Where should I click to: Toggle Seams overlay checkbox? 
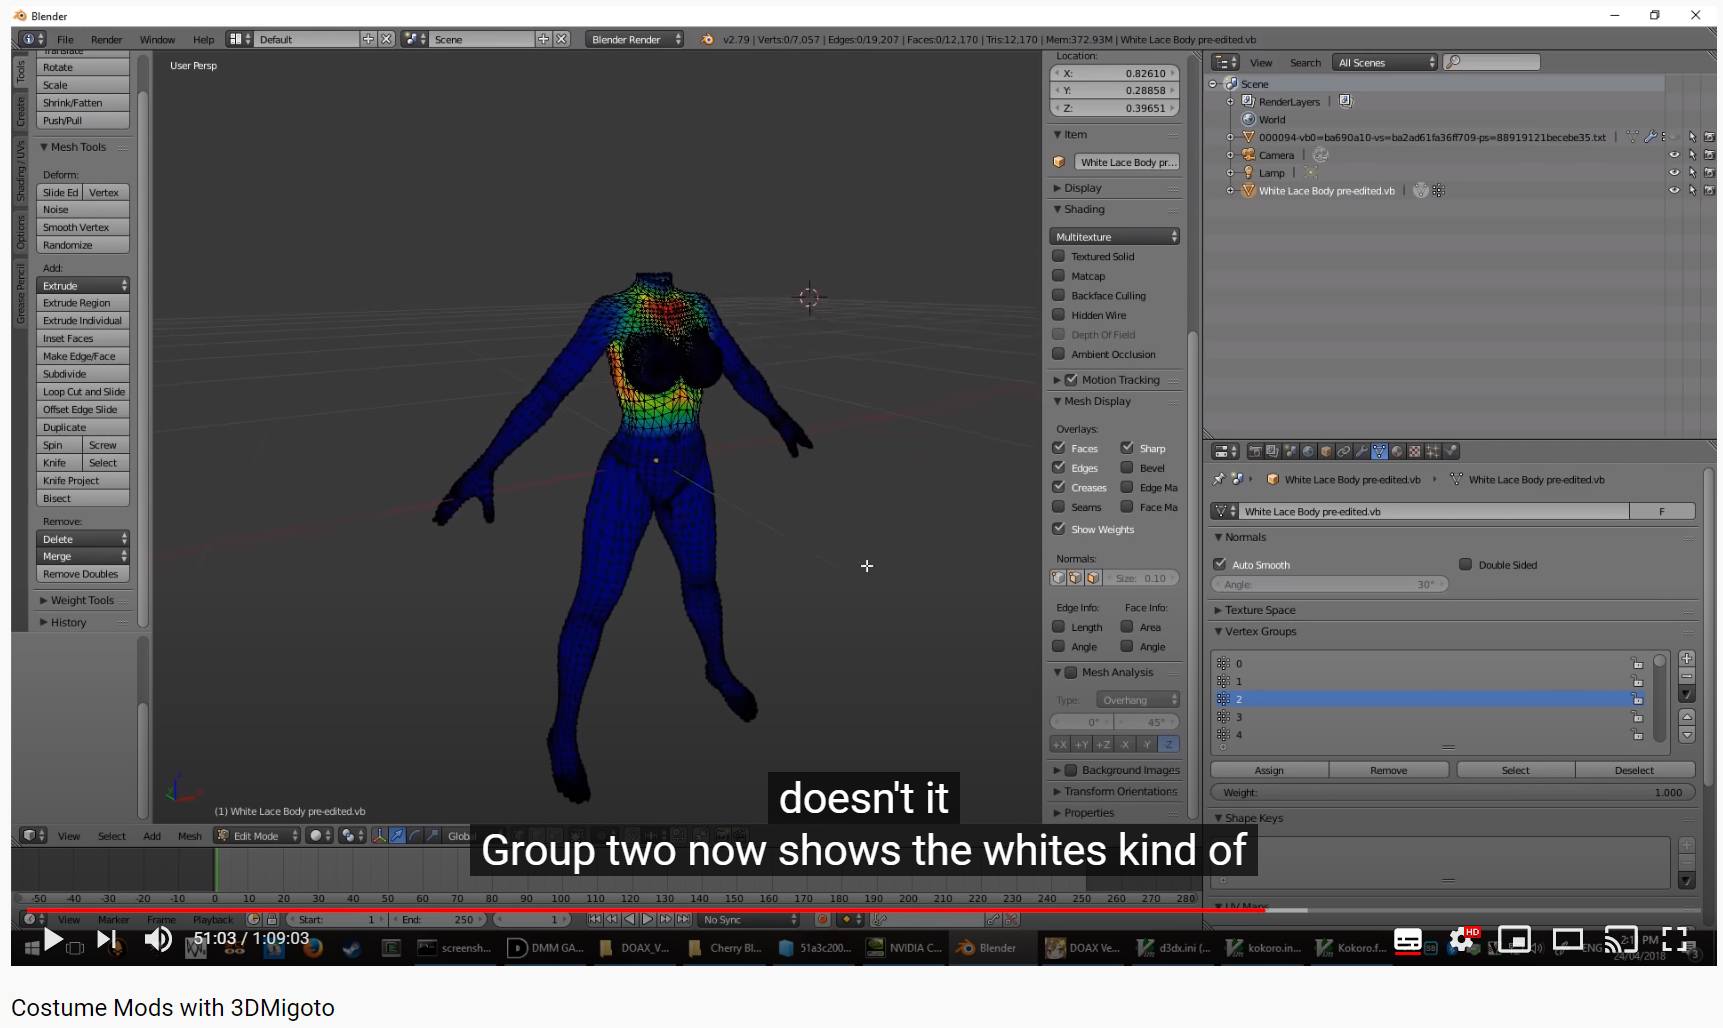[x=1058, y=507]
